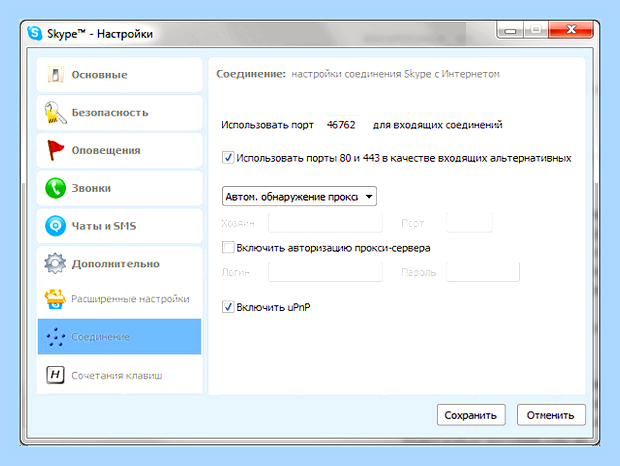Viewport: 620px width, 466px height.
Task: Click the Соединение dotted icon
Action: click(x=55, y=337)
